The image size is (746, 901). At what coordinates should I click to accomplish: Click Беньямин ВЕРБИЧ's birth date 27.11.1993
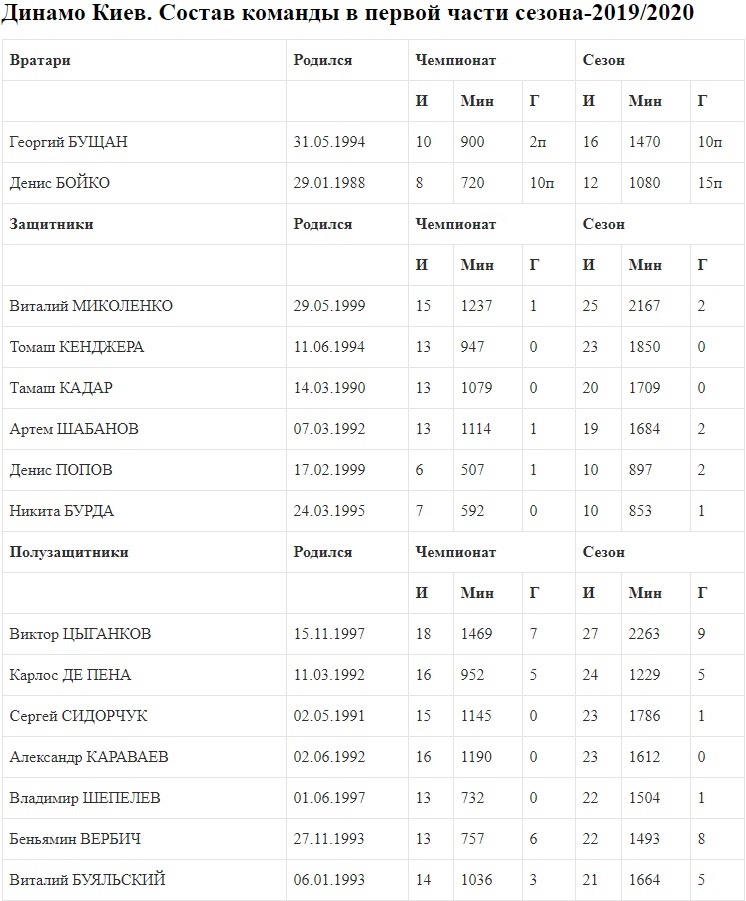tap(329, 839)
